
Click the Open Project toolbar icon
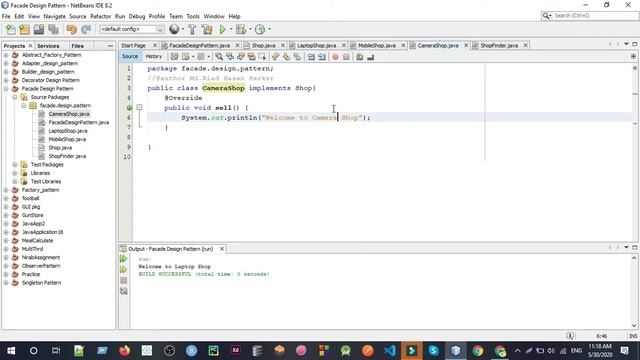tap(39, 29)
